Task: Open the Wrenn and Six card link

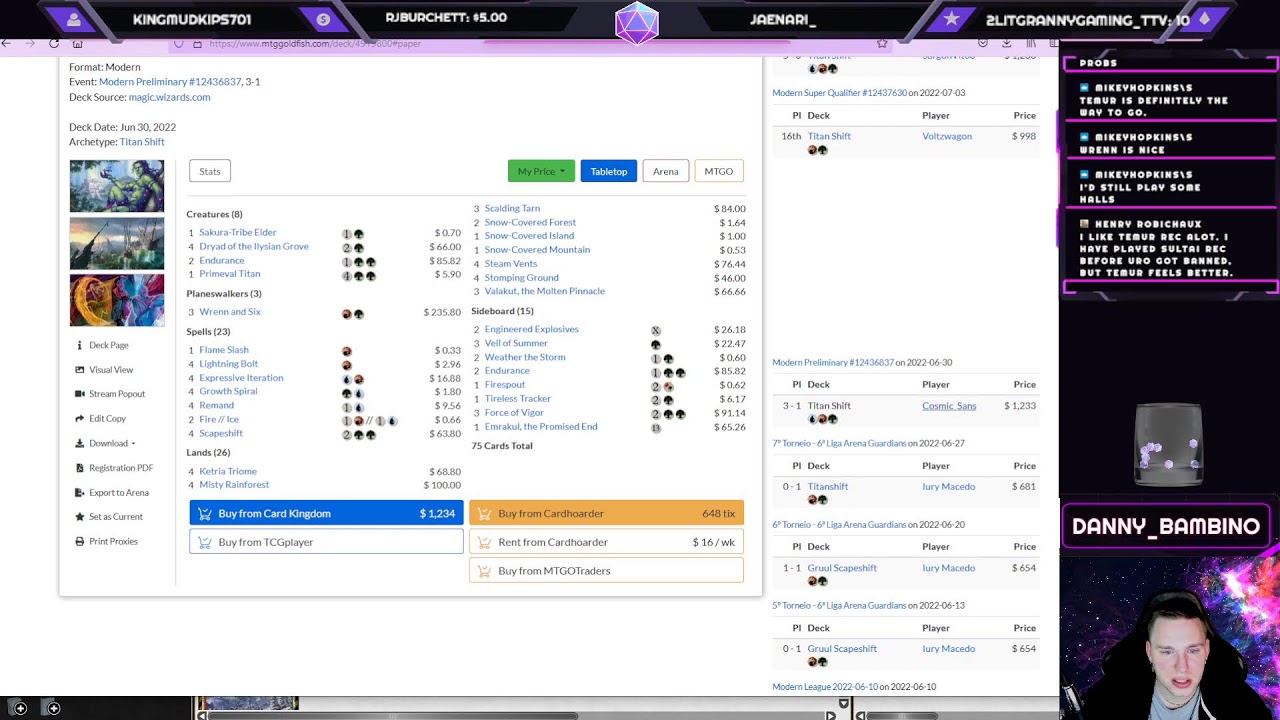Action: [x=230, y=312]
